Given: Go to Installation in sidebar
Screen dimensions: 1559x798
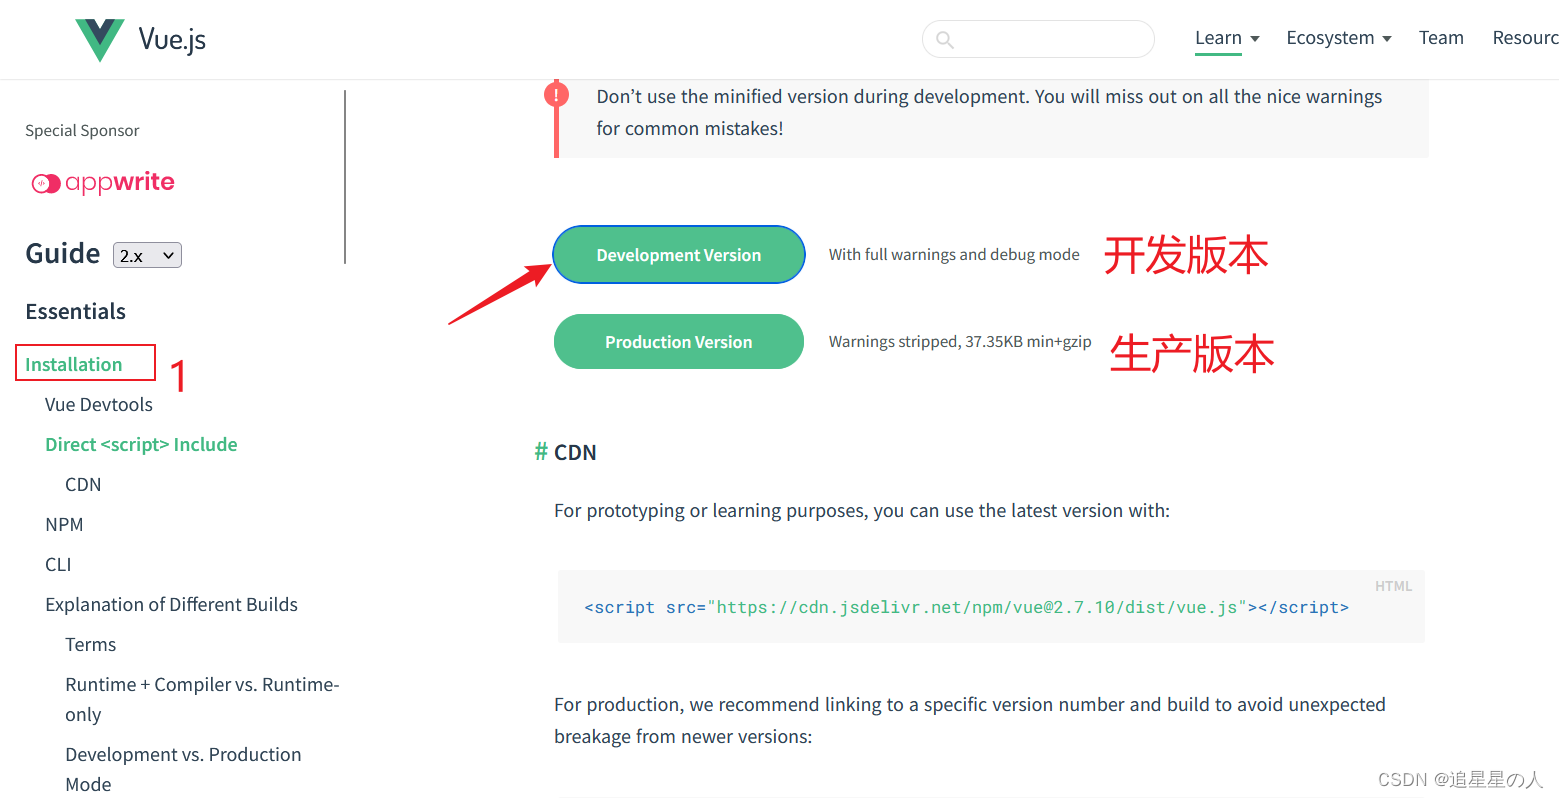Looking at the screenshot, I should point(74,364).
